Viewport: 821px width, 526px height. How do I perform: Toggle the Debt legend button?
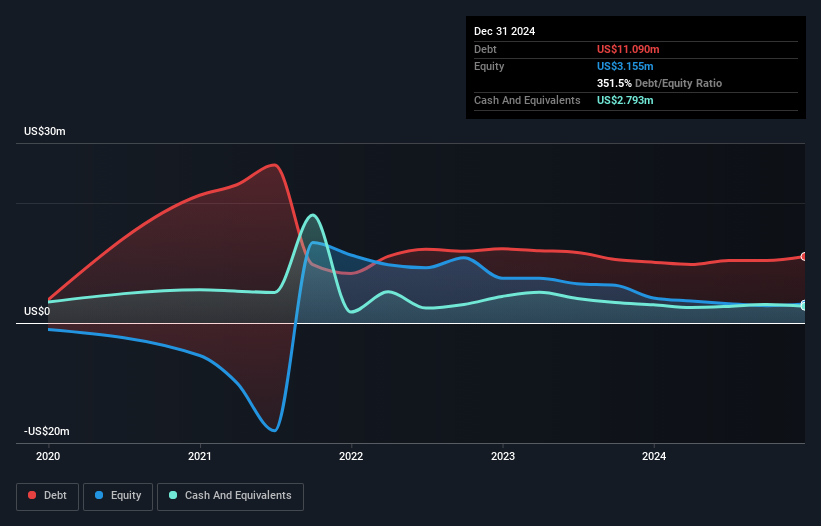pyautogui.click(x=48, y=496)
